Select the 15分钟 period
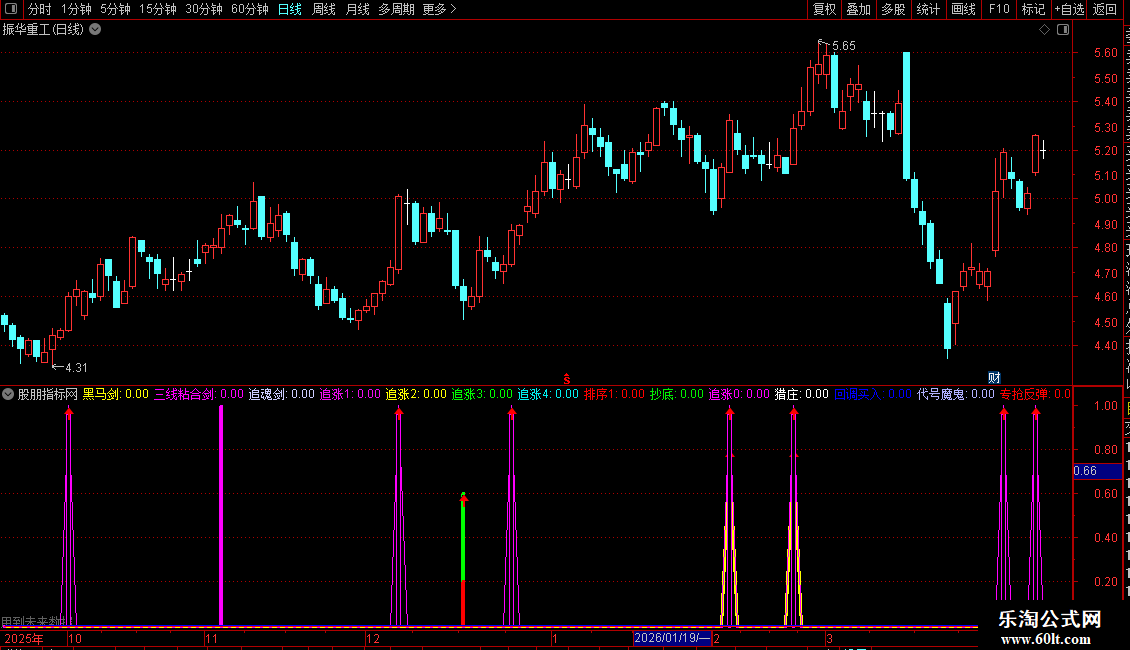 click(158, 9)
